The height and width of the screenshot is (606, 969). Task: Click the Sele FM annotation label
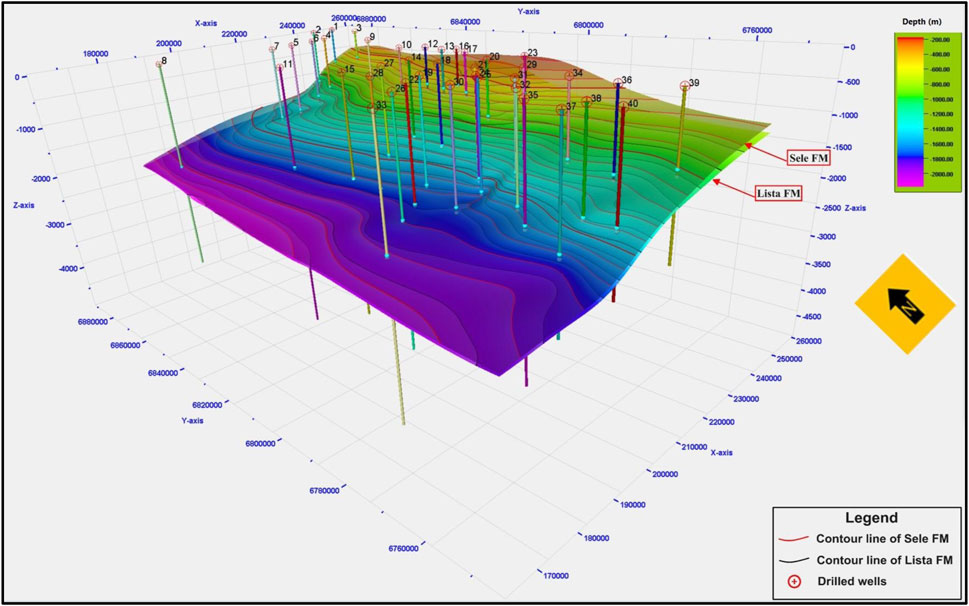coord(808,158)
